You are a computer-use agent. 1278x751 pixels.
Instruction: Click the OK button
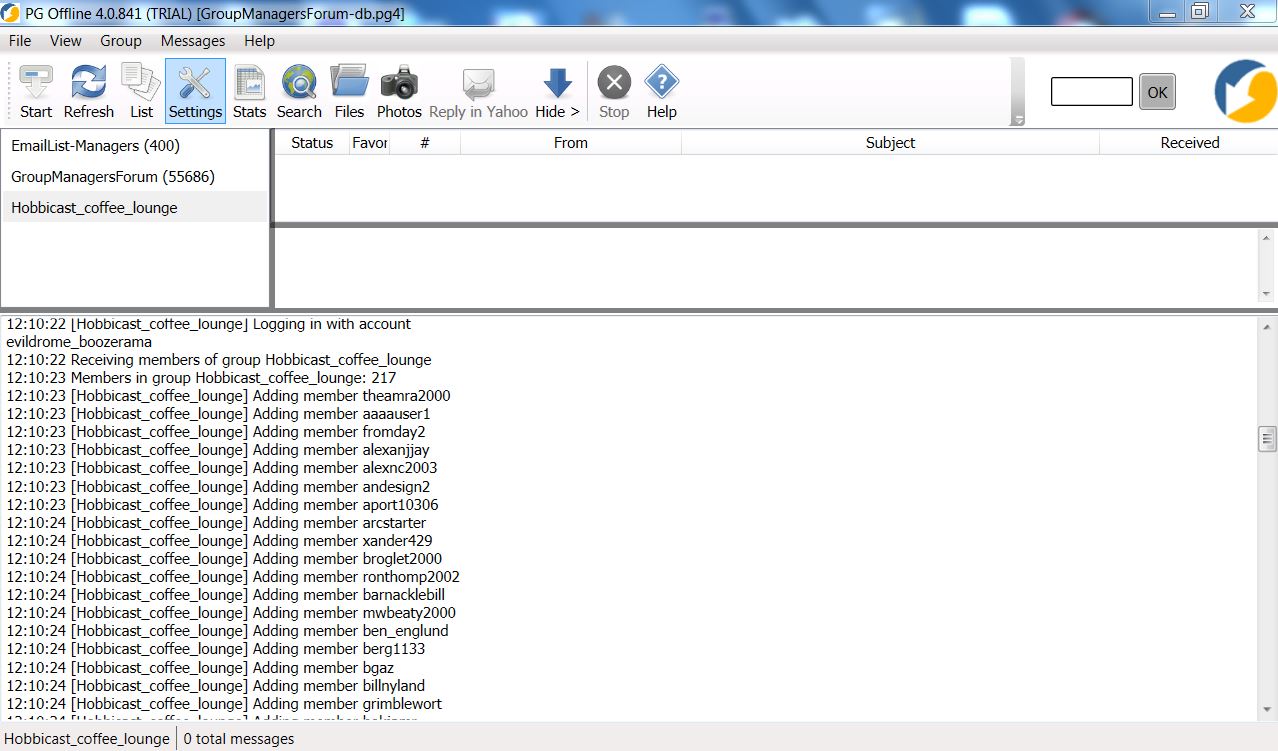(1157, 92)
